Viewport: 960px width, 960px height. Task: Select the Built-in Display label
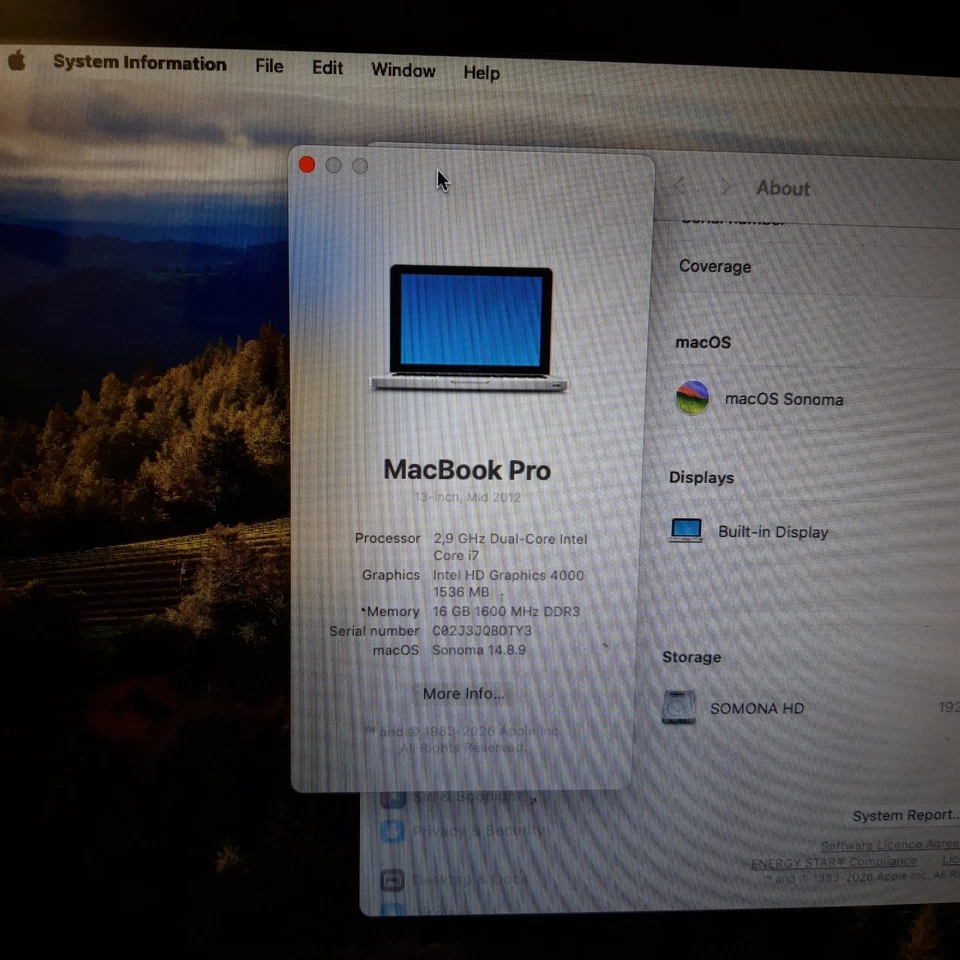click(773, 532)
